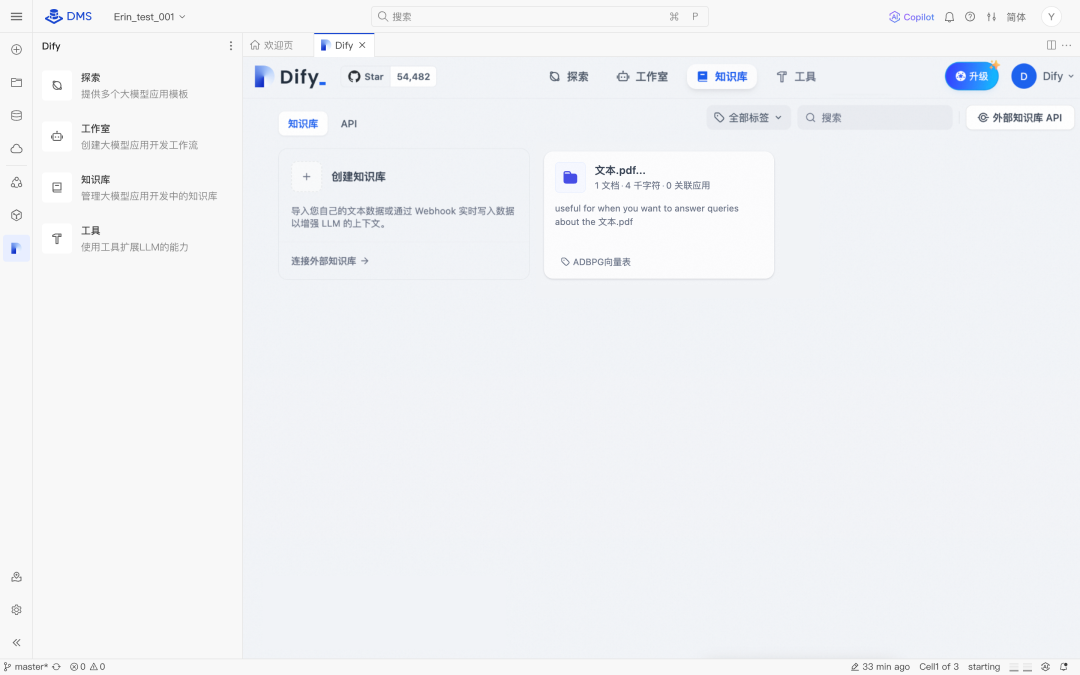Viewport: 1080px width, 675px height.
Task: Select the Dify icon in left sidebar
Action: (17, 248)
